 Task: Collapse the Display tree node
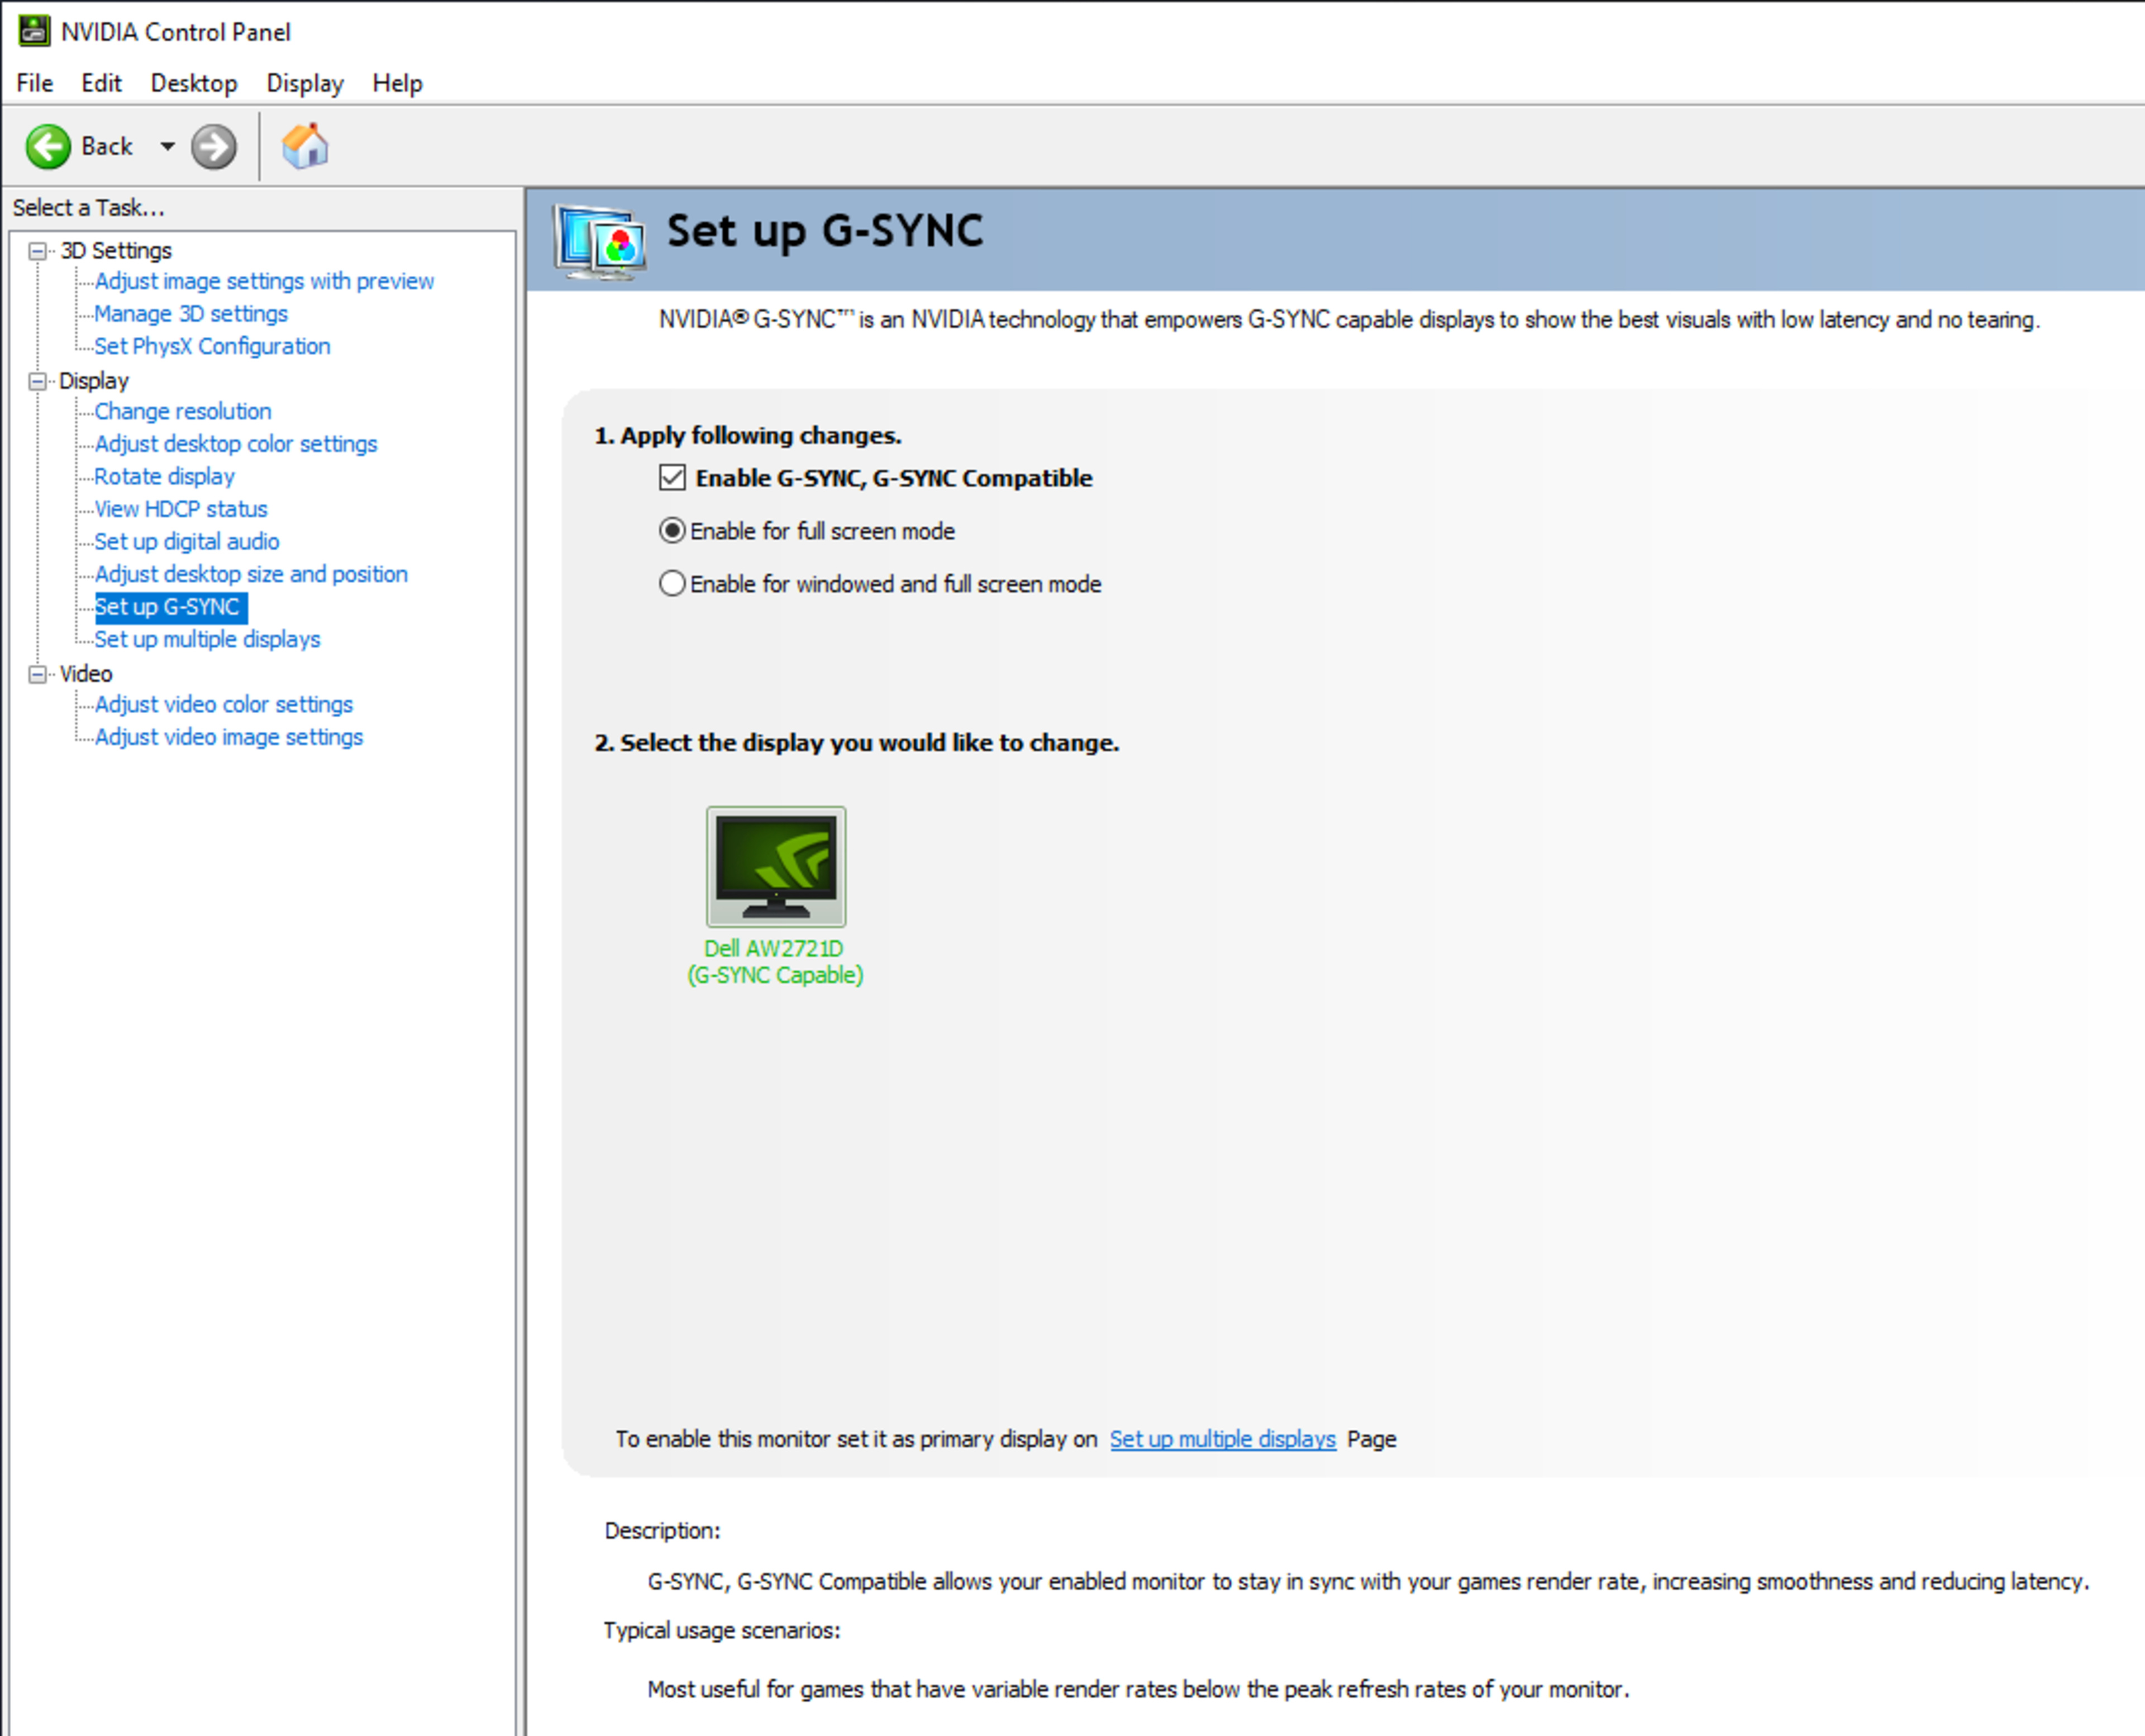pos(38,381)
